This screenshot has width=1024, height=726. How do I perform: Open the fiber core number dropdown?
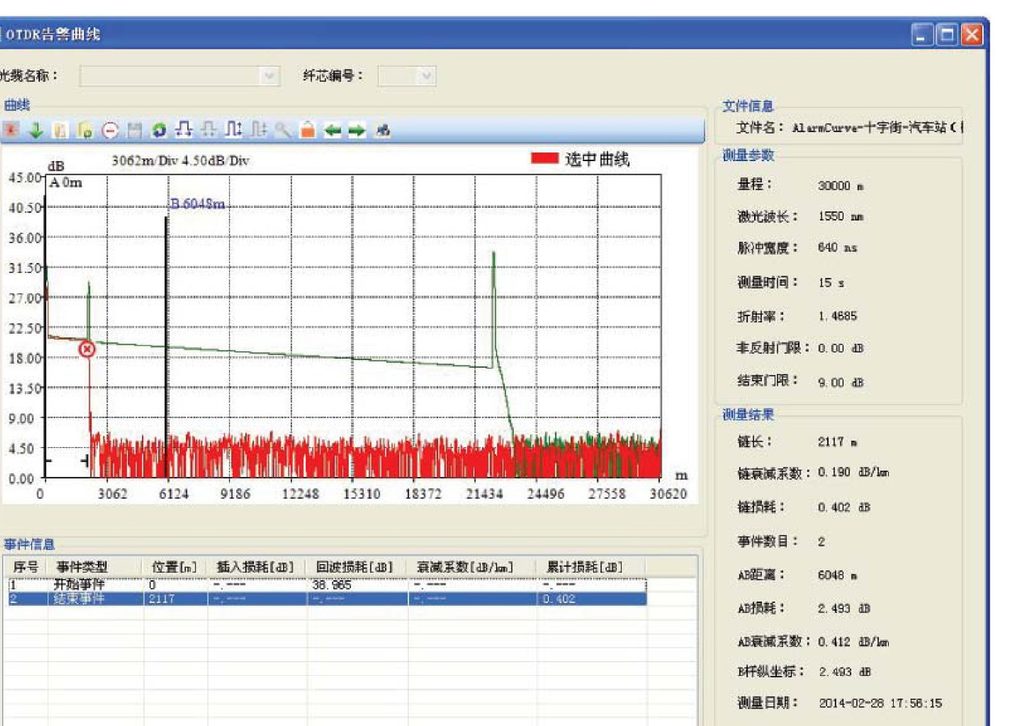tap(426, 76)
